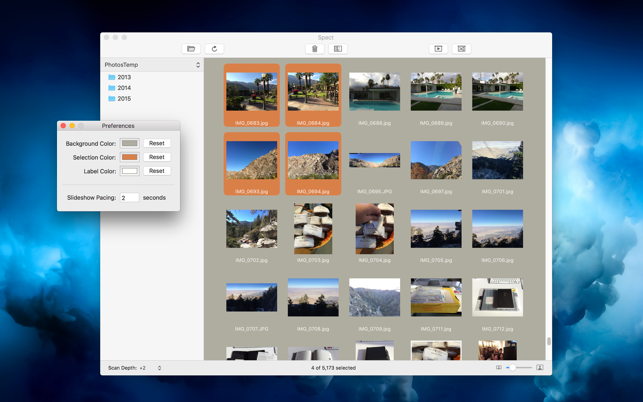Open the orange Selection Color swatch

coord(130,157)
